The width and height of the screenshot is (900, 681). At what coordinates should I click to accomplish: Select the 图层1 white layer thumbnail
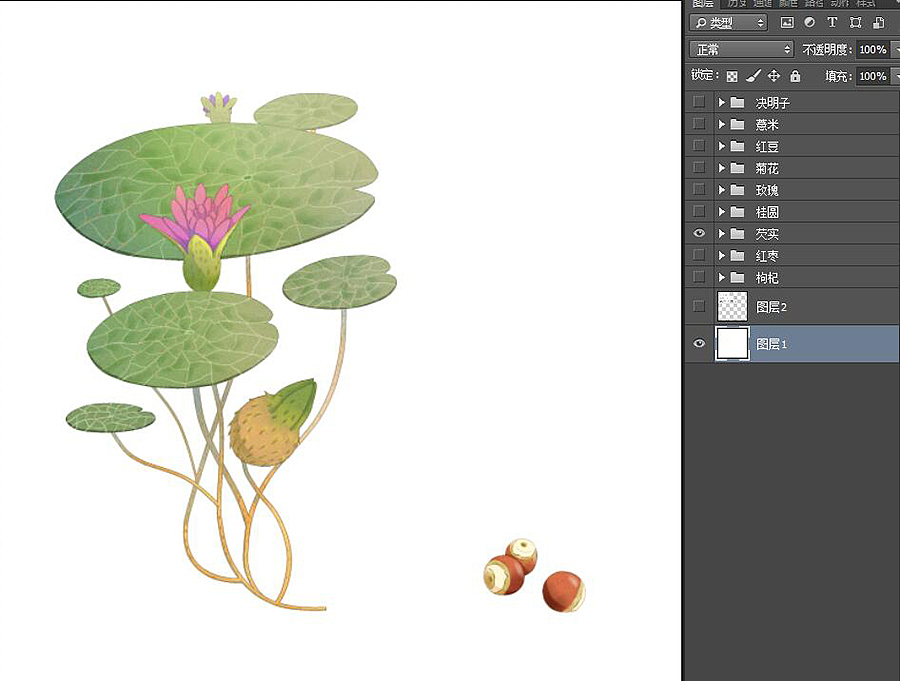[732, 343]
